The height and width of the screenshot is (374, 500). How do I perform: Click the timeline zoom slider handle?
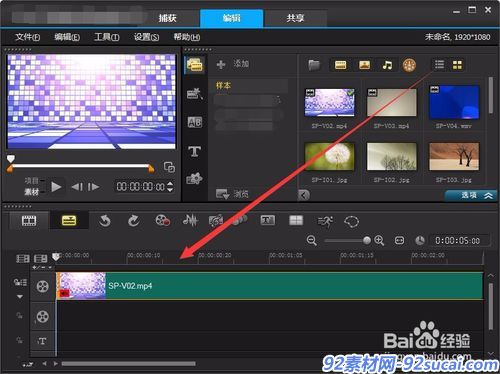tap(367, 240)
